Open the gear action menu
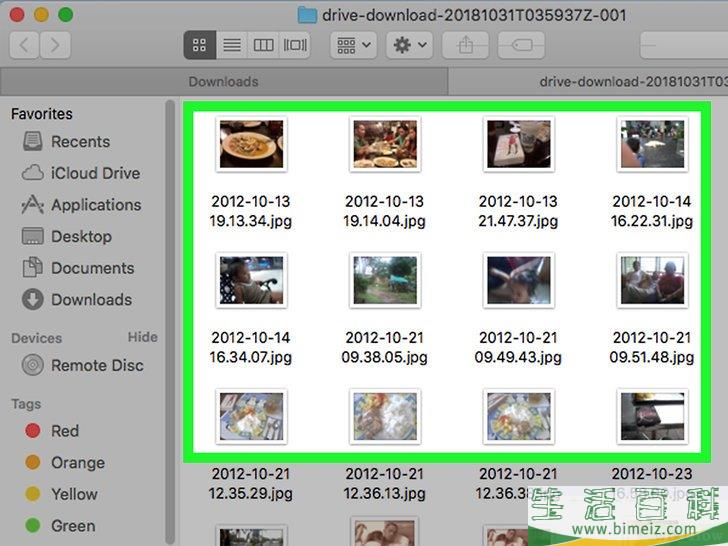The height and width of the screenshot is (546, 728). pos(409,45)
